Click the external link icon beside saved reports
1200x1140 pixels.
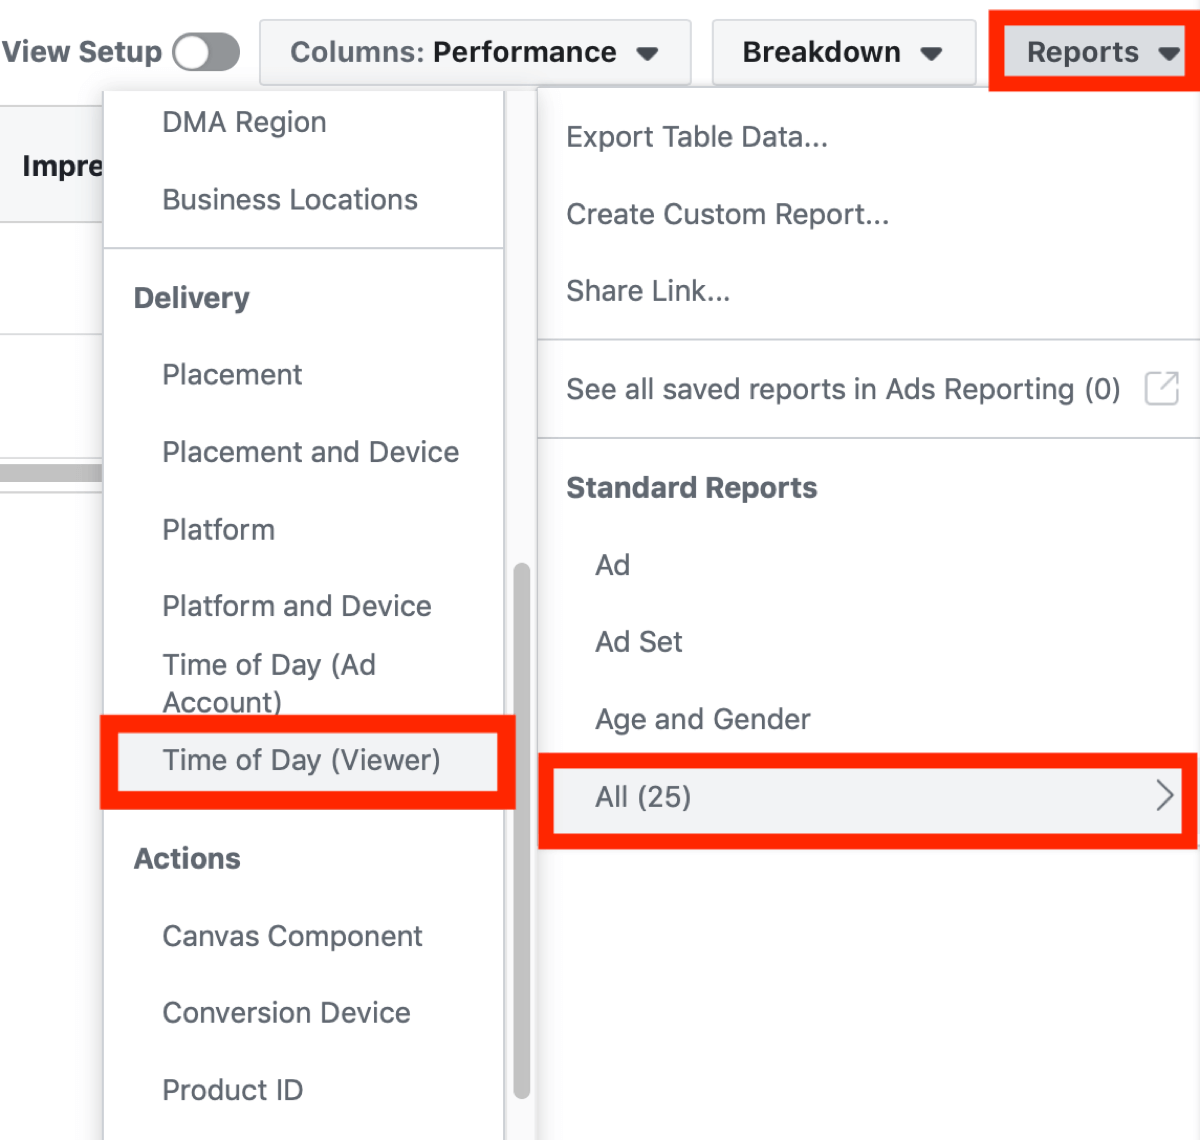click(1161, 388)
